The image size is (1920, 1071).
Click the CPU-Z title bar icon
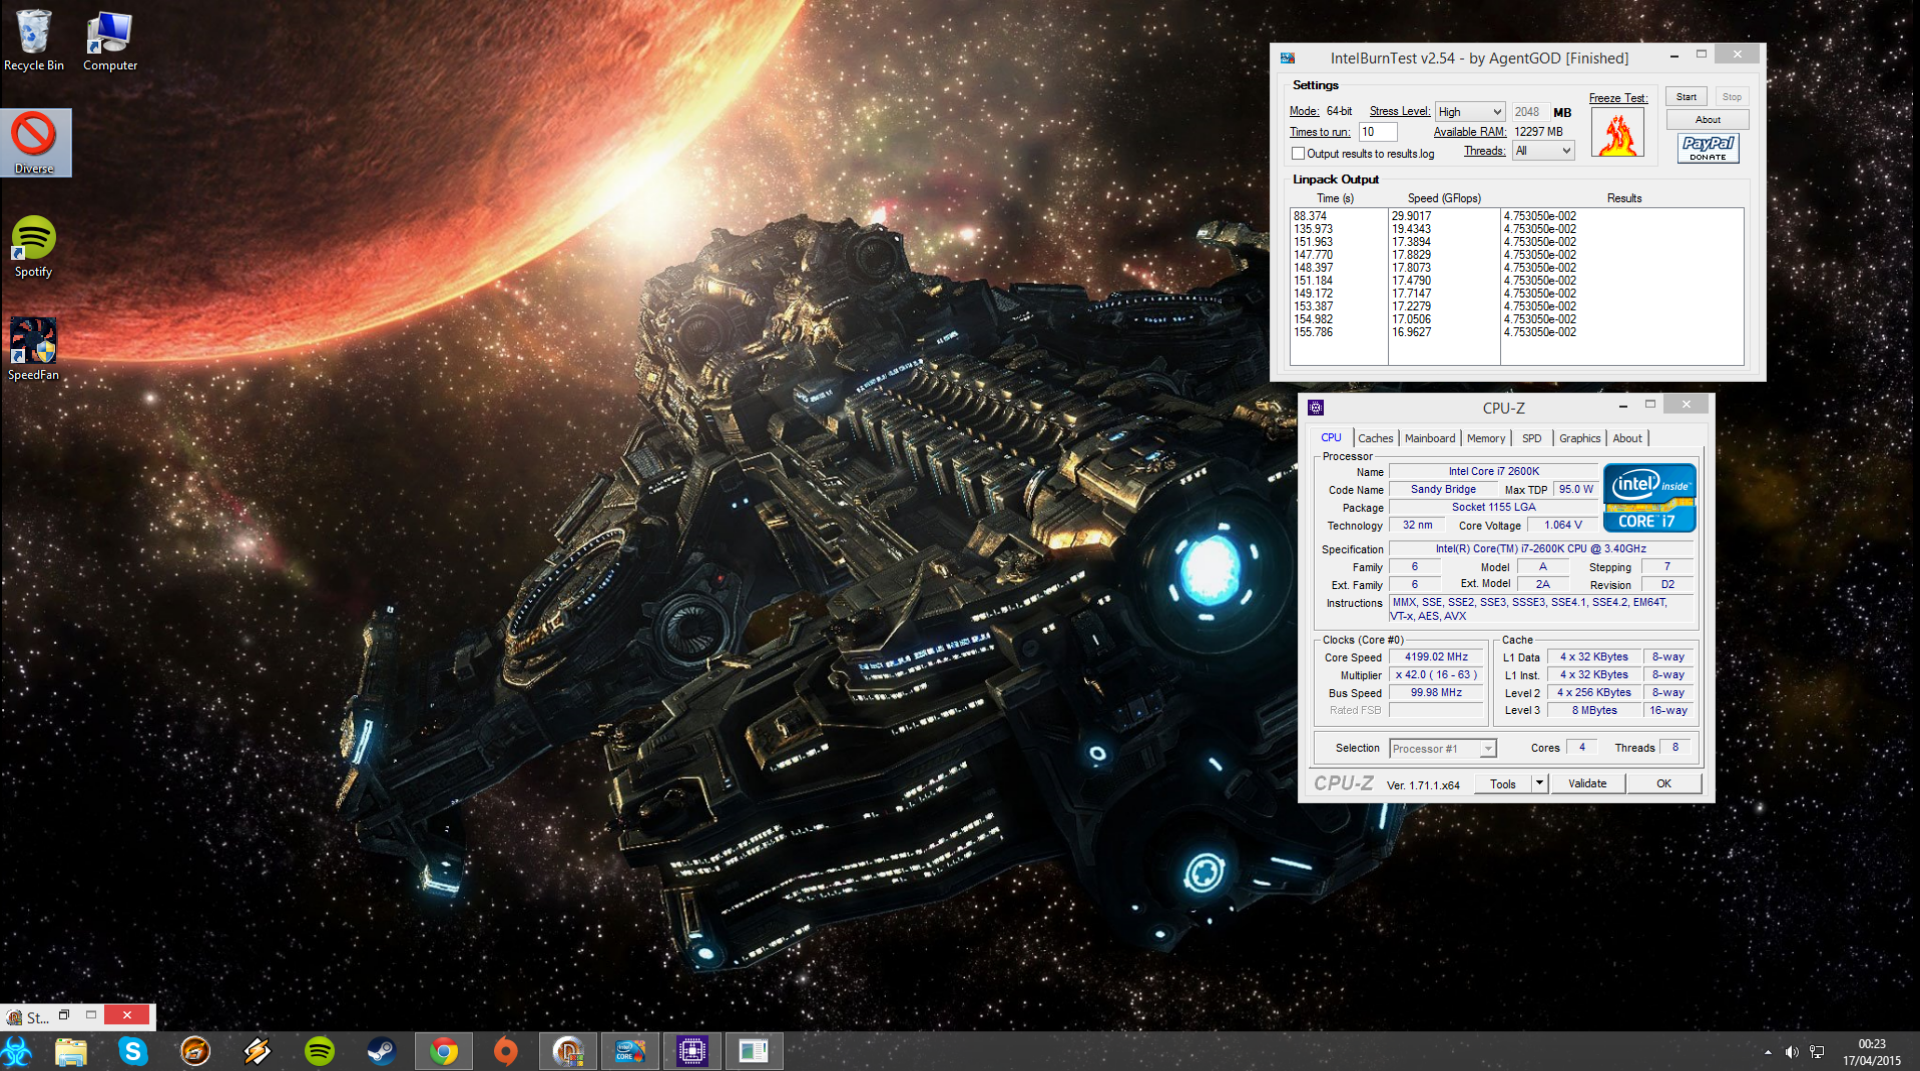click(1316, 407)
